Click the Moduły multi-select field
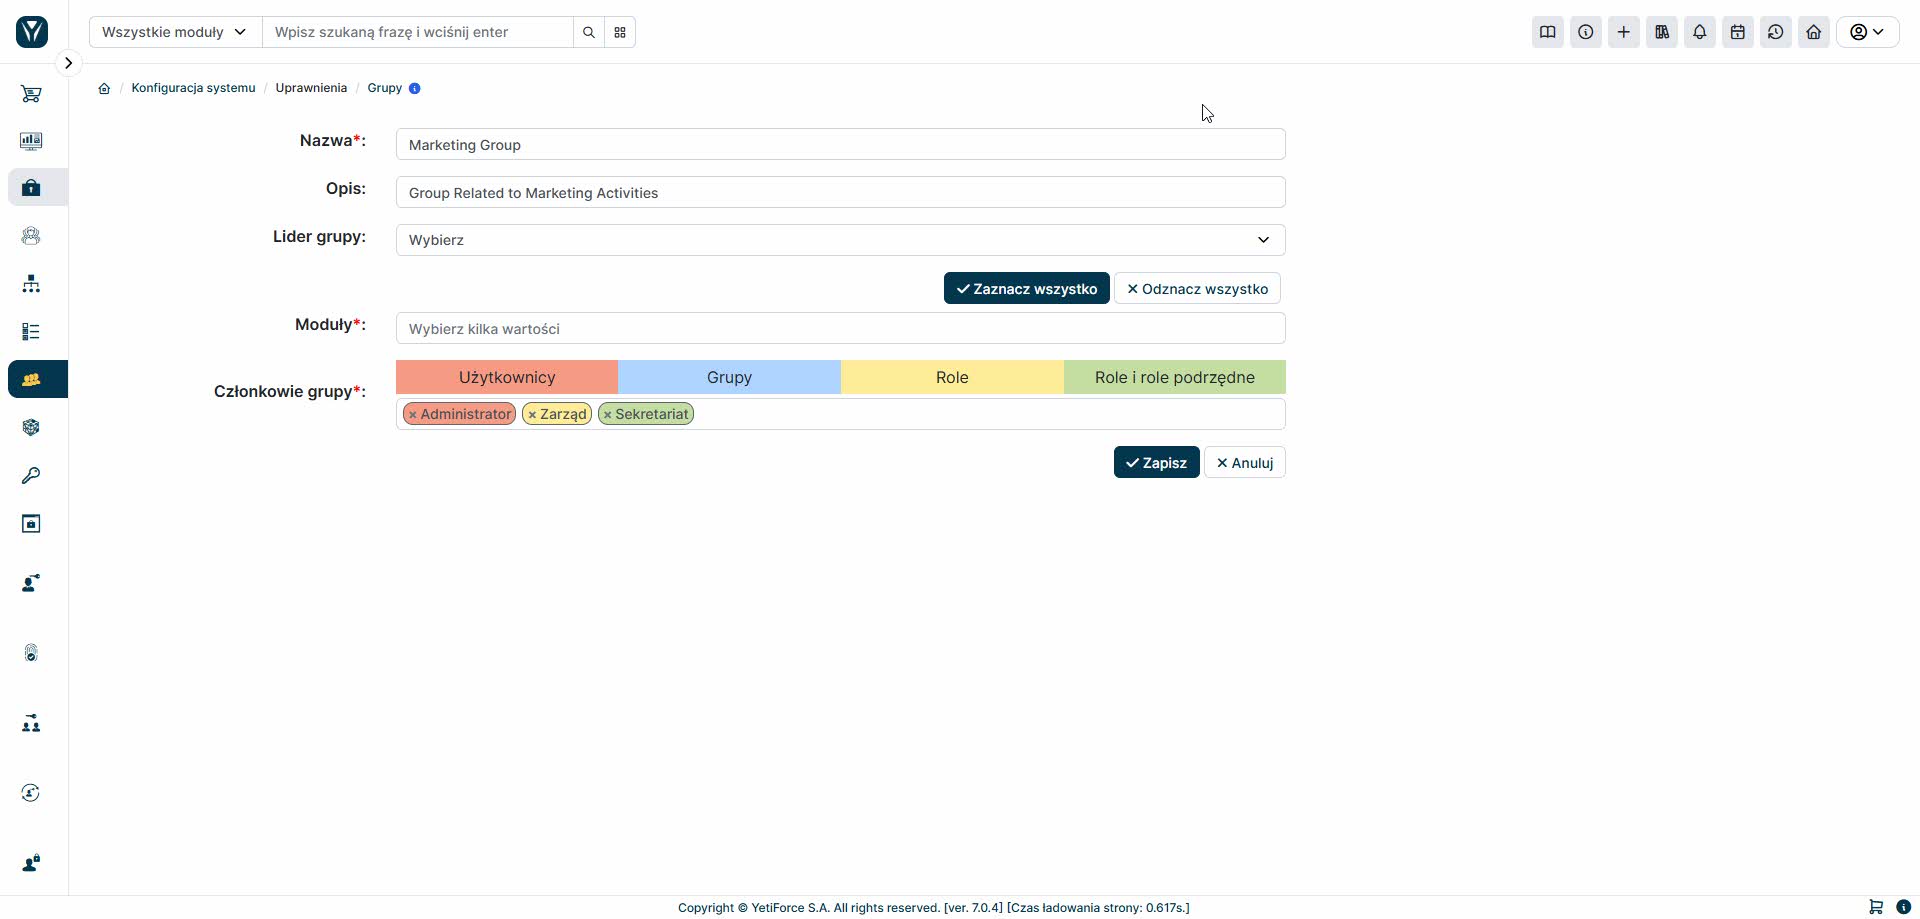 [x=840, y=328]
